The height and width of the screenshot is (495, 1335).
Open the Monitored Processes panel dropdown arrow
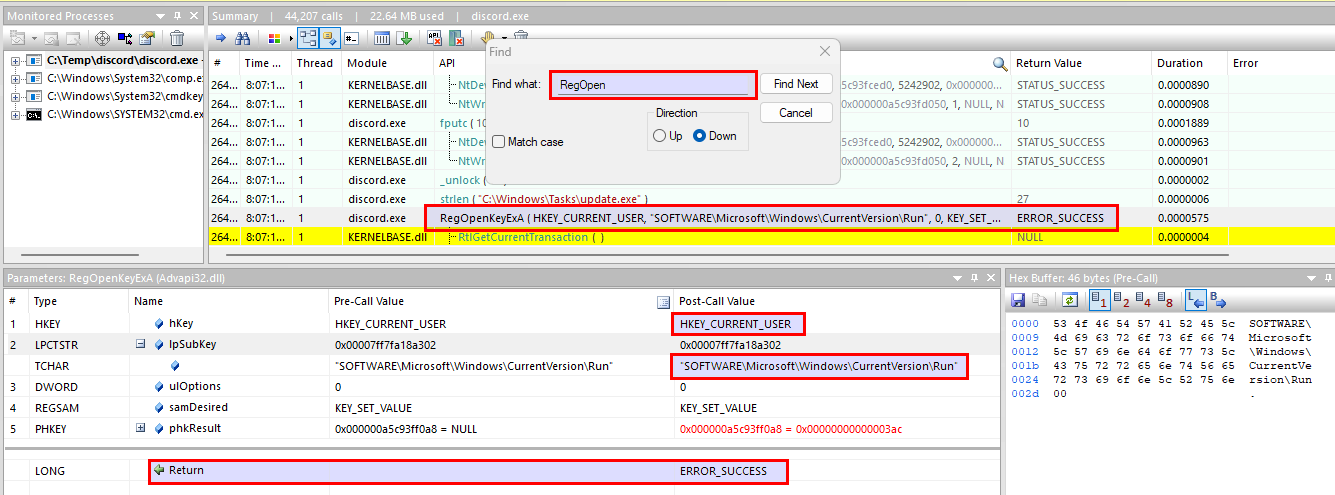point(159,16)
